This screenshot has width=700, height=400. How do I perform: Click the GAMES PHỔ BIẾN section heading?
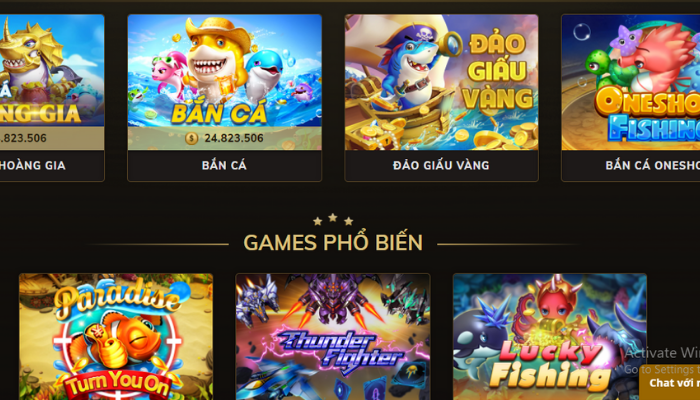333,243
